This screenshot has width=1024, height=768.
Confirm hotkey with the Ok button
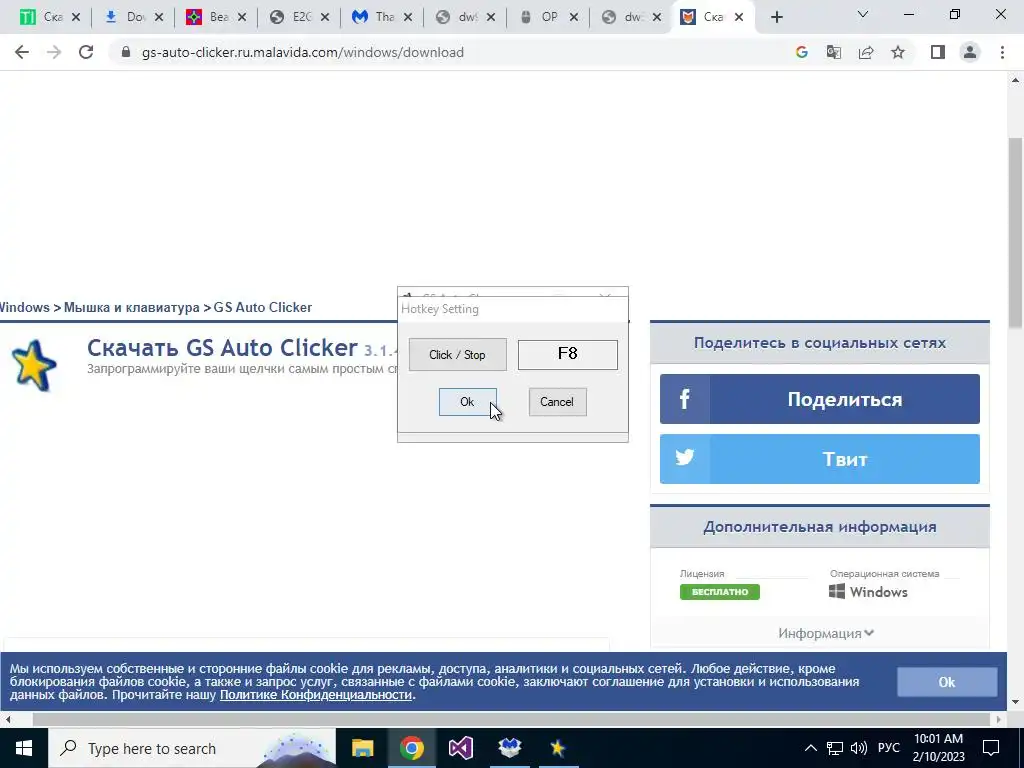468,402
